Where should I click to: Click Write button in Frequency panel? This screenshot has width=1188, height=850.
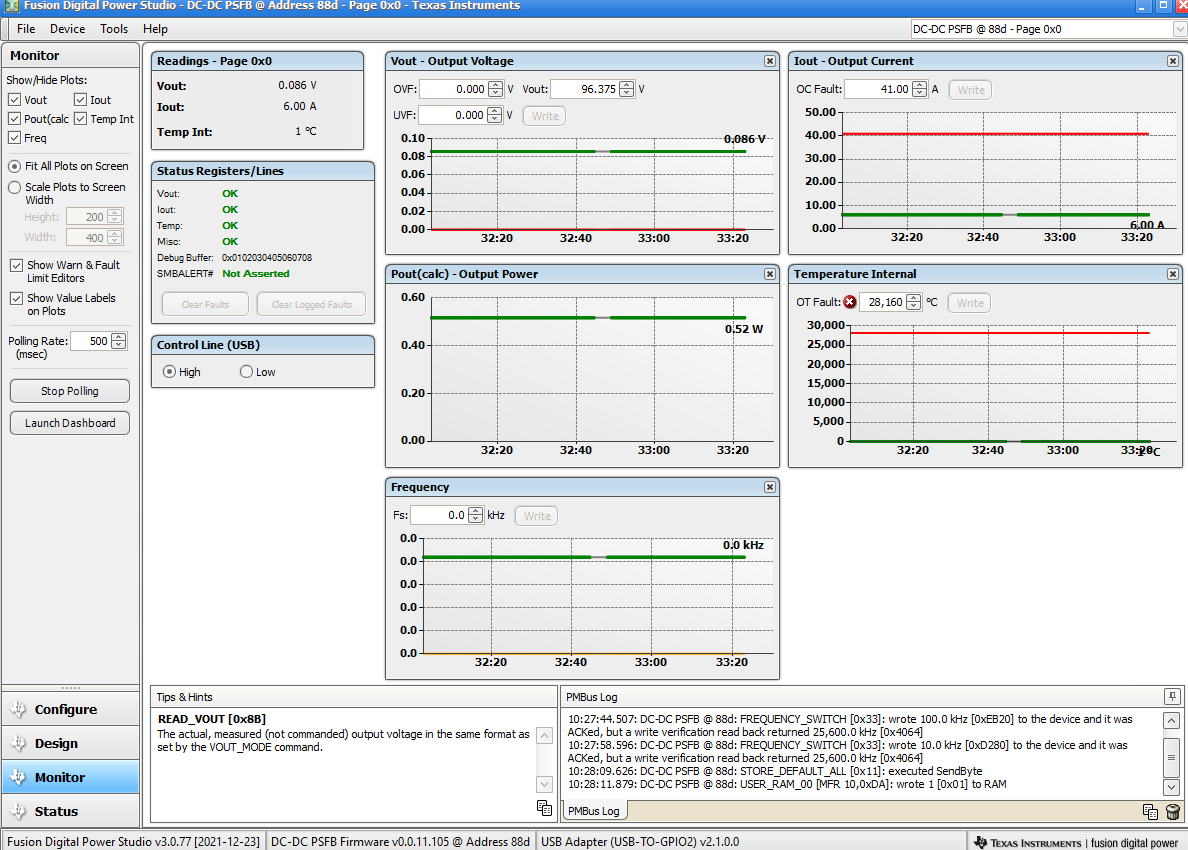537,516
